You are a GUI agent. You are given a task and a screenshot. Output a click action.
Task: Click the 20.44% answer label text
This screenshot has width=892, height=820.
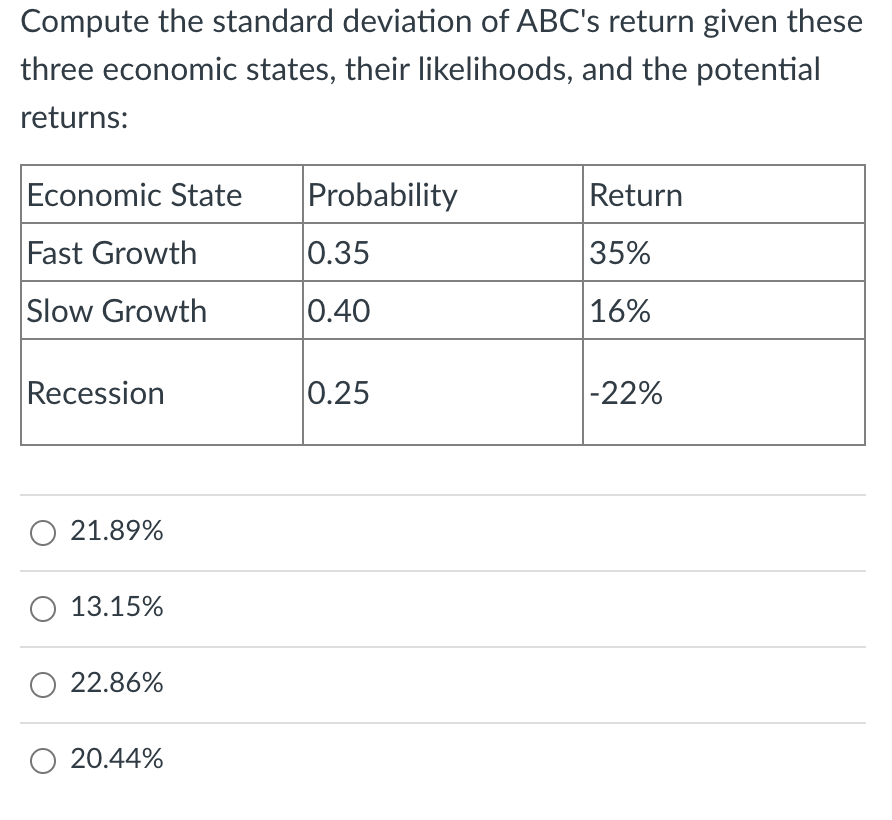pos(116,759)
